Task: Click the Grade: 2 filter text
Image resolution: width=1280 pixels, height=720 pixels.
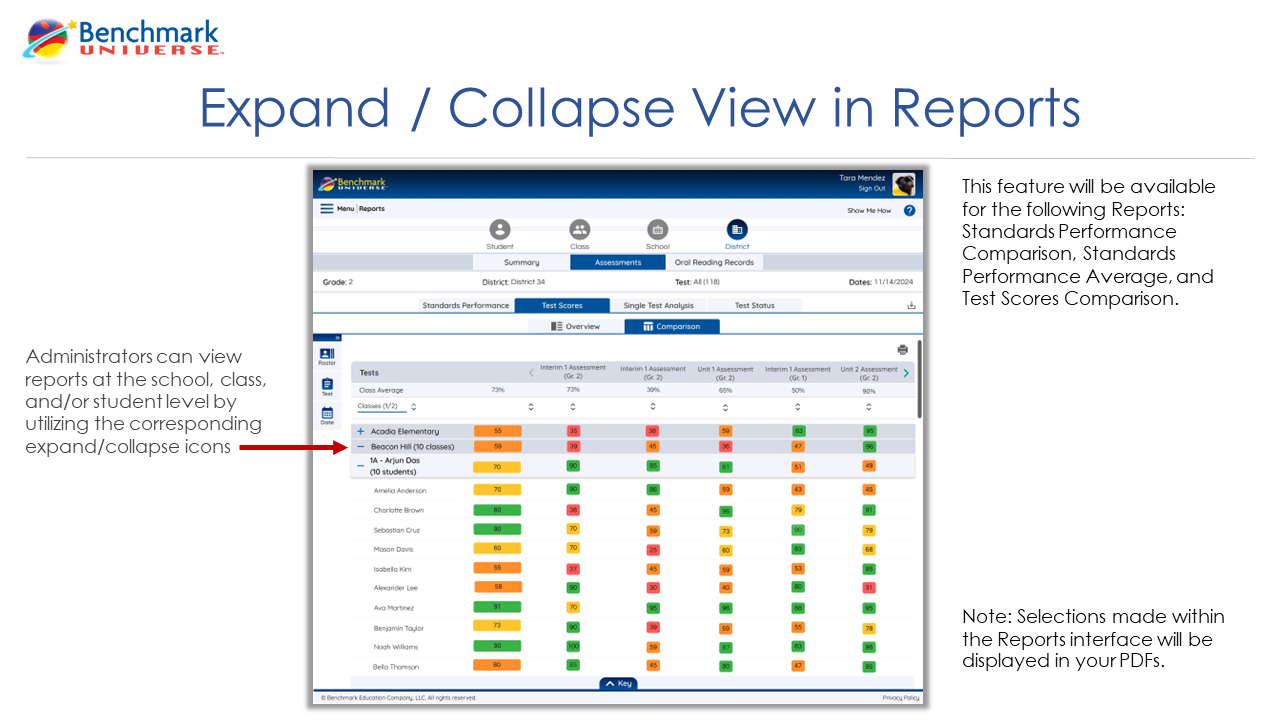Action: (338, 282)
